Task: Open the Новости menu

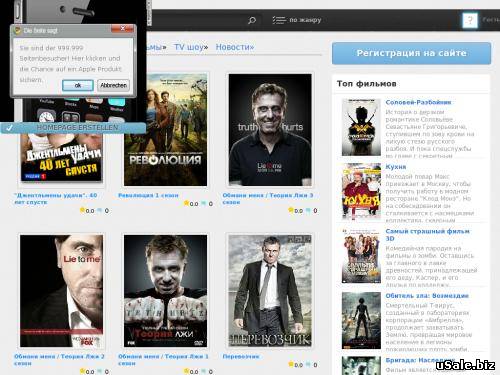Action: coord(235,47)
